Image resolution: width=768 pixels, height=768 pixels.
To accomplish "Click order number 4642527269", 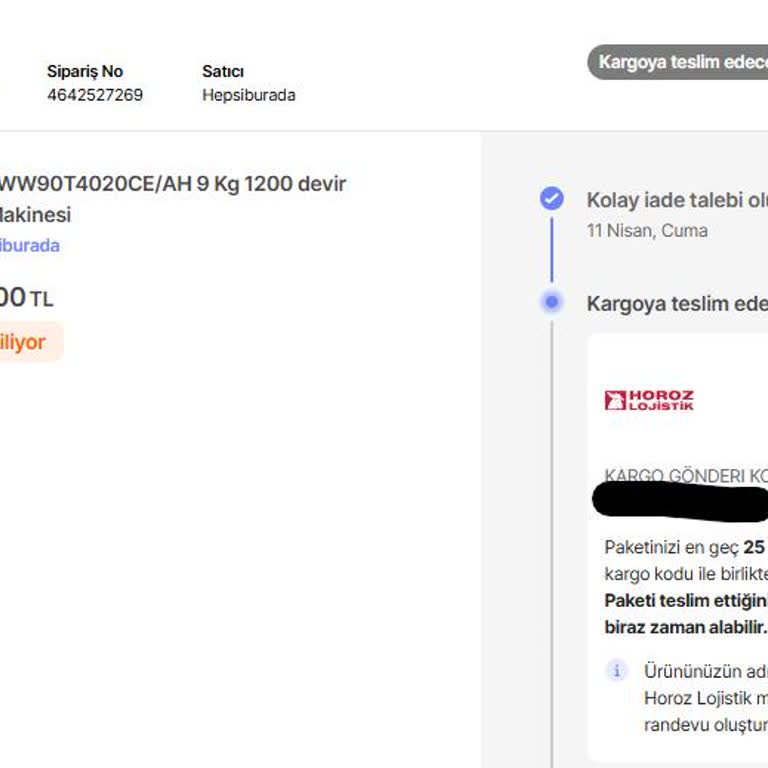I will point(95,95).
